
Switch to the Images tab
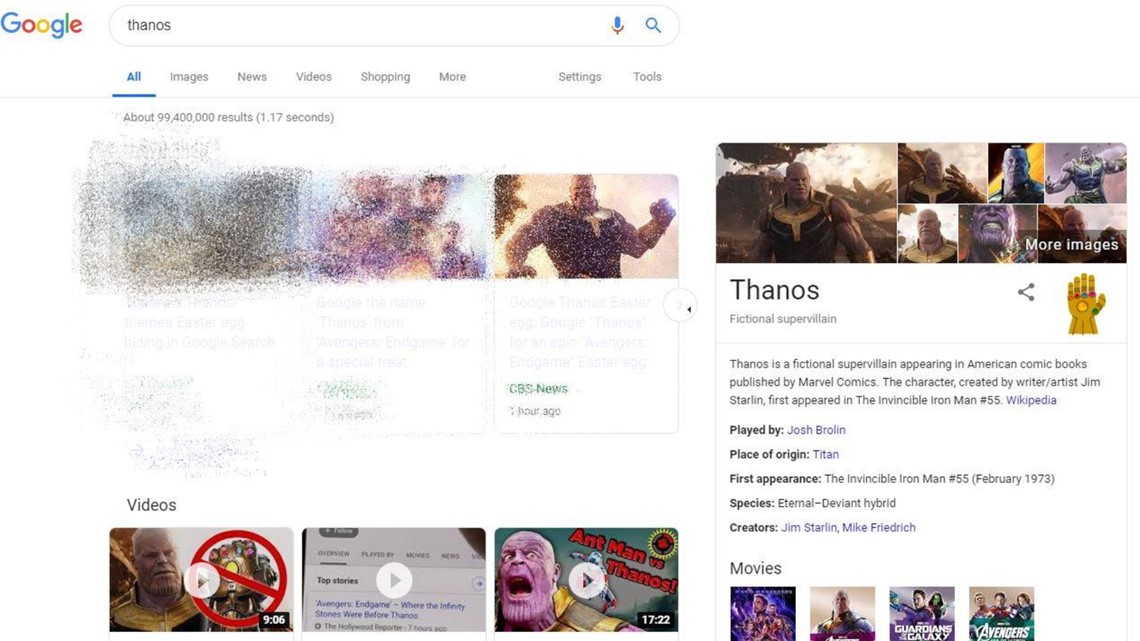[x=189, y=77]
